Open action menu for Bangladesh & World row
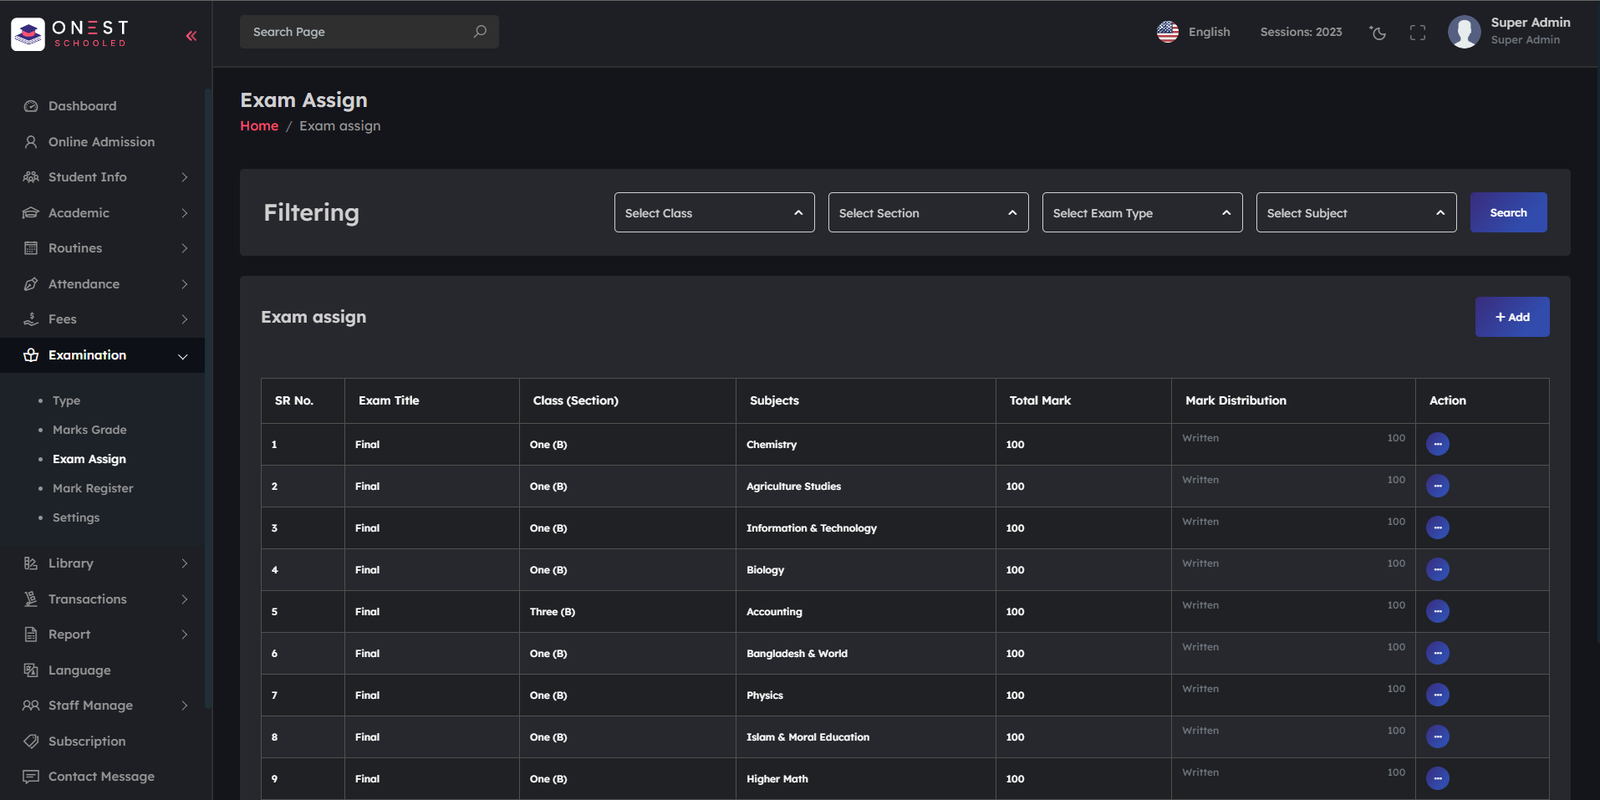This screenshot has height=800, width=1600. [1438, 653]
